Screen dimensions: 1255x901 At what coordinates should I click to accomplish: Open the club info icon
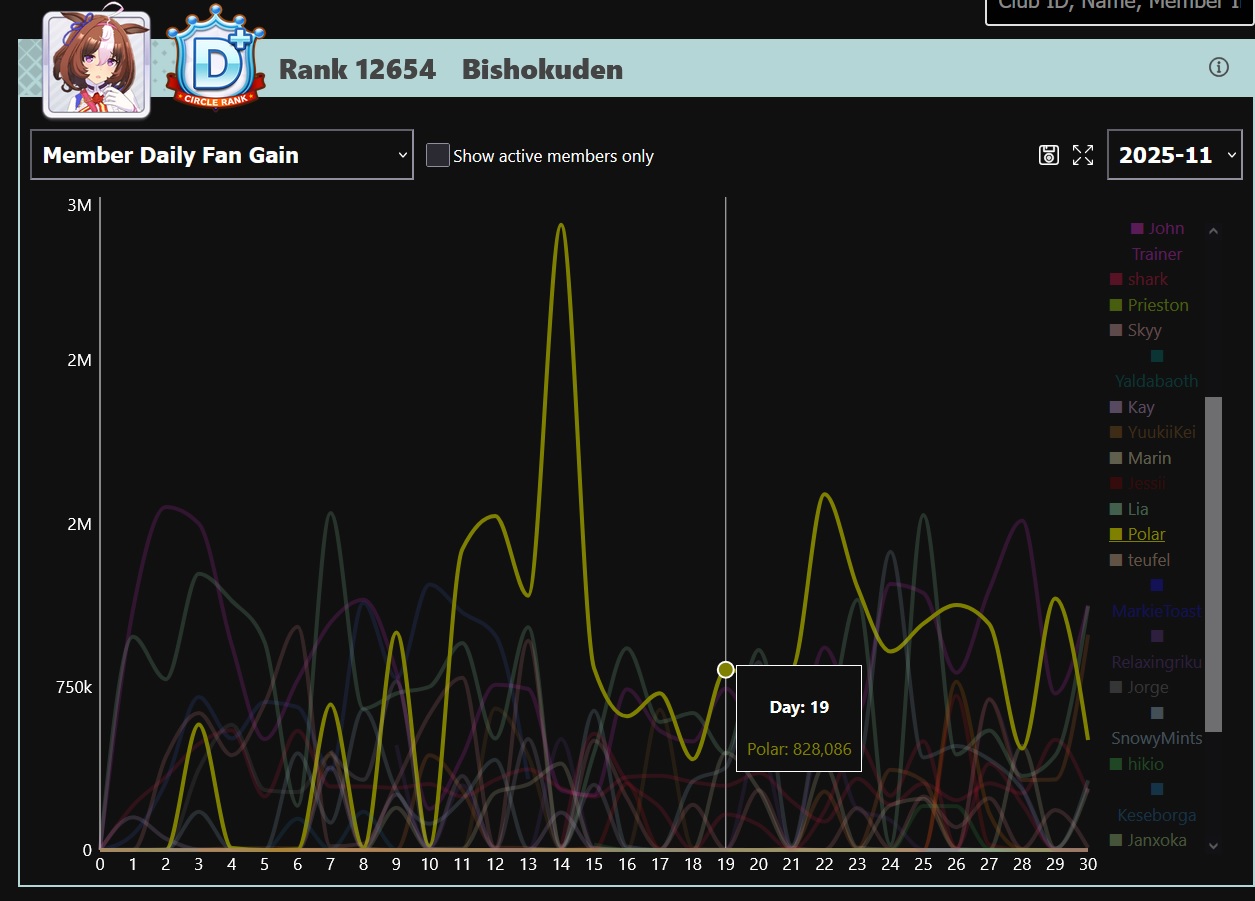(x=1218, y=67)
